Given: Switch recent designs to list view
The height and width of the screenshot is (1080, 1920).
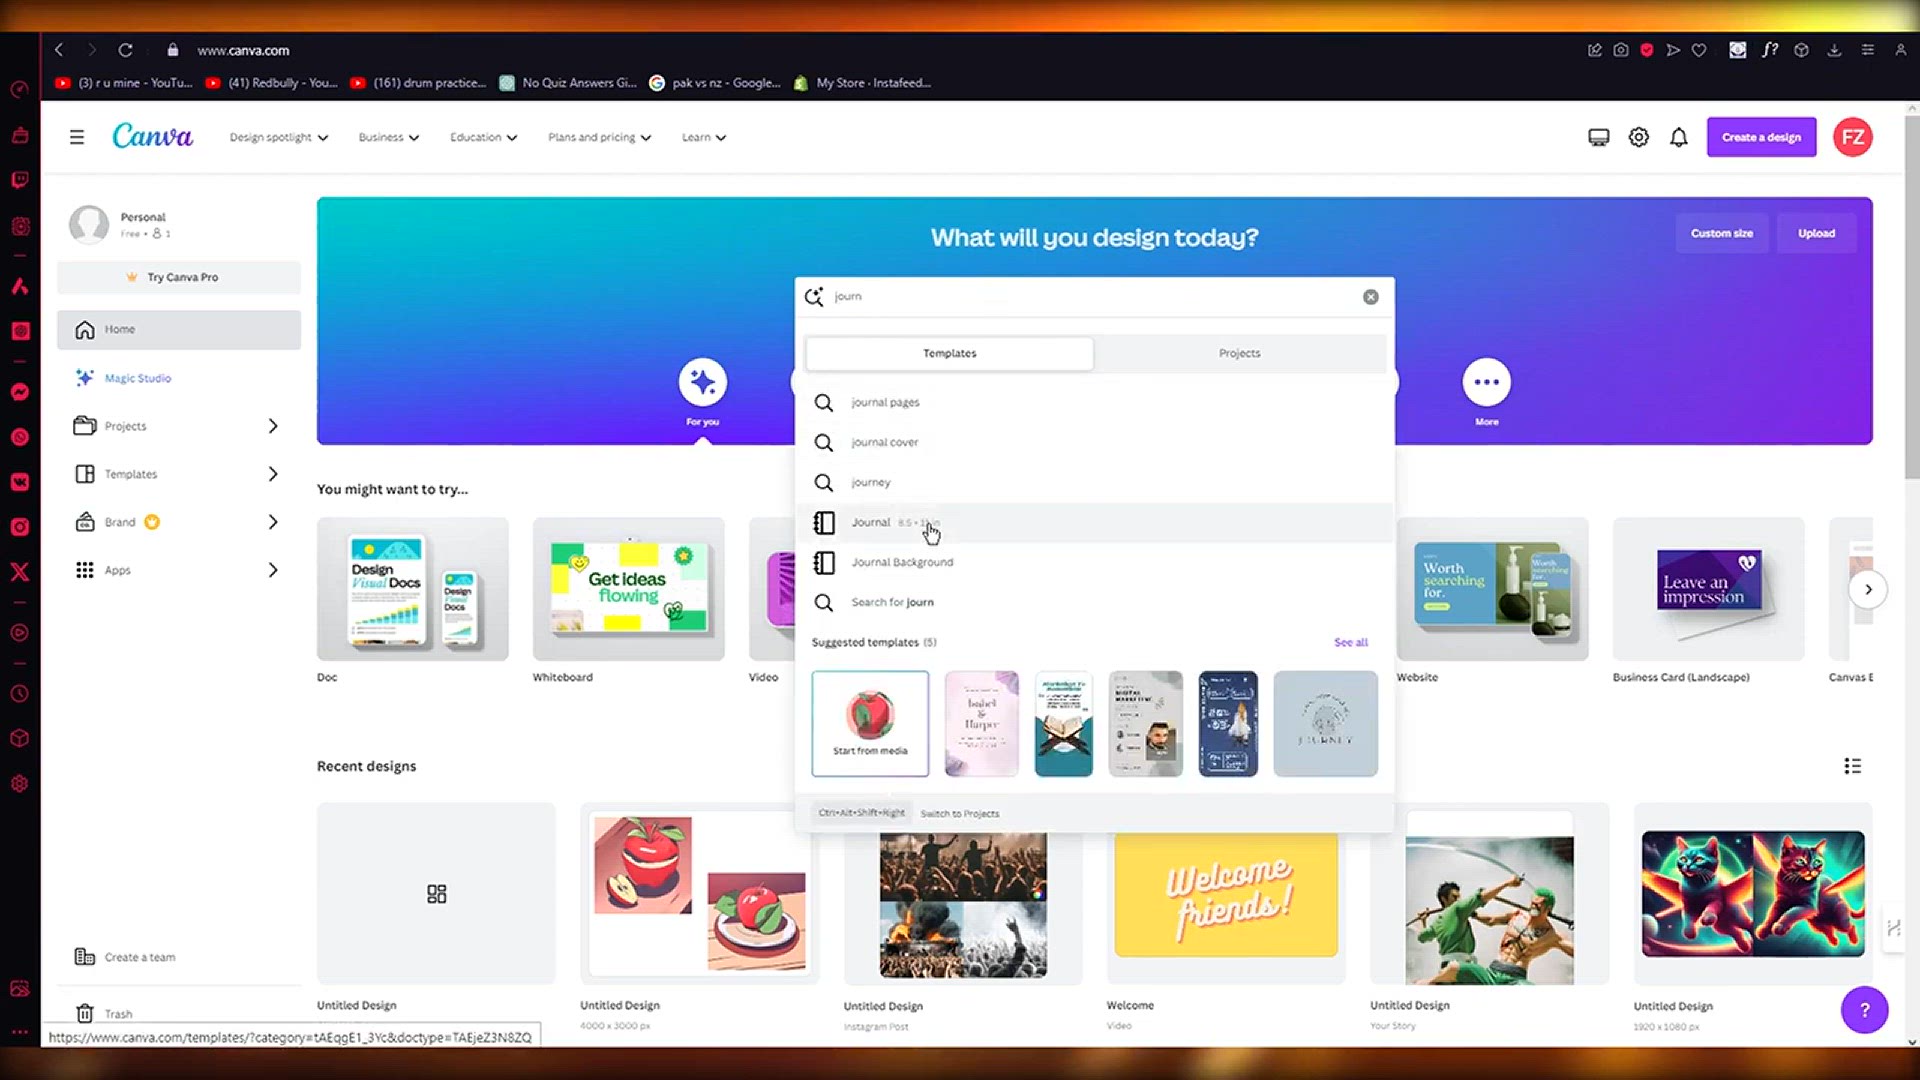Looking at the screenshot, I should (1852, 766).
